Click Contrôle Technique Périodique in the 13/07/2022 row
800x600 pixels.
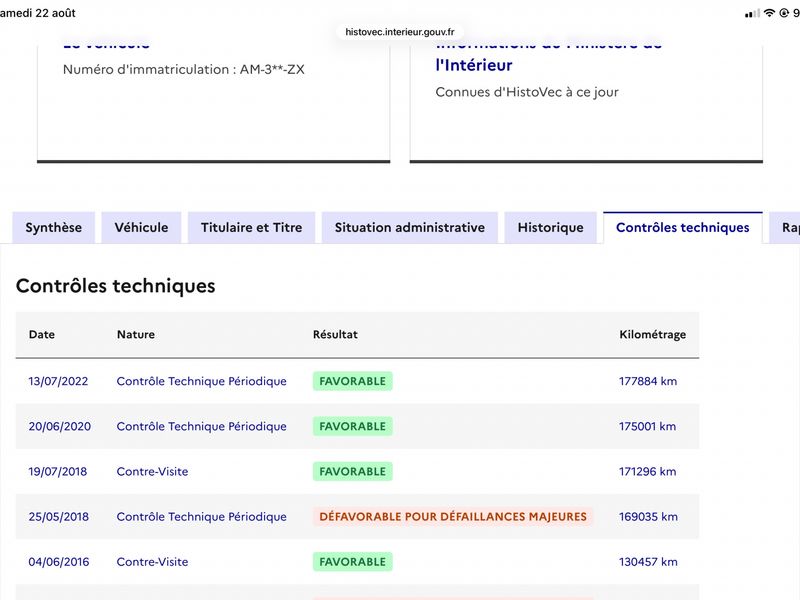[202, 381]
